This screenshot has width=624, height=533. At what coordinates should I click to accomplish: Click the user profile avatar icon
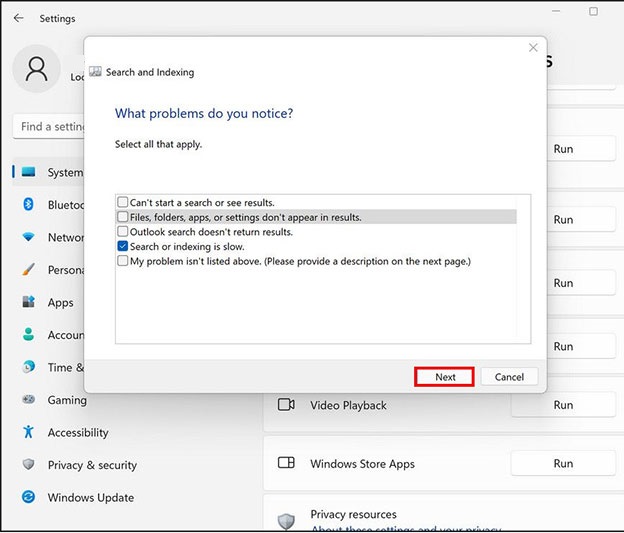click(x=37, y=69)
